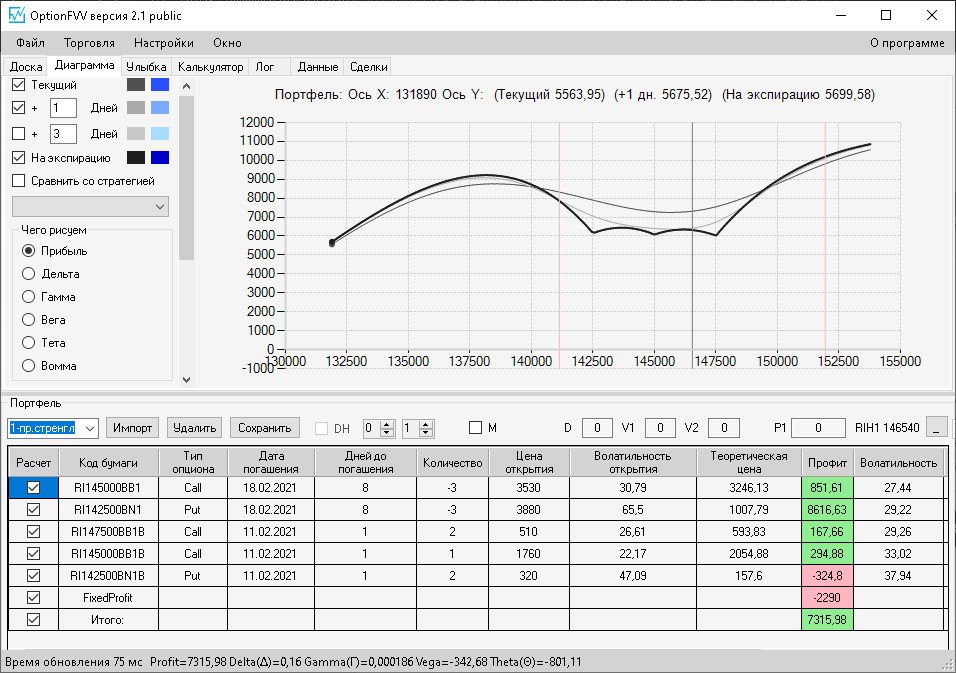
Task: Pick the gray swatch for +1 Дней
Action: coord(136,108)
